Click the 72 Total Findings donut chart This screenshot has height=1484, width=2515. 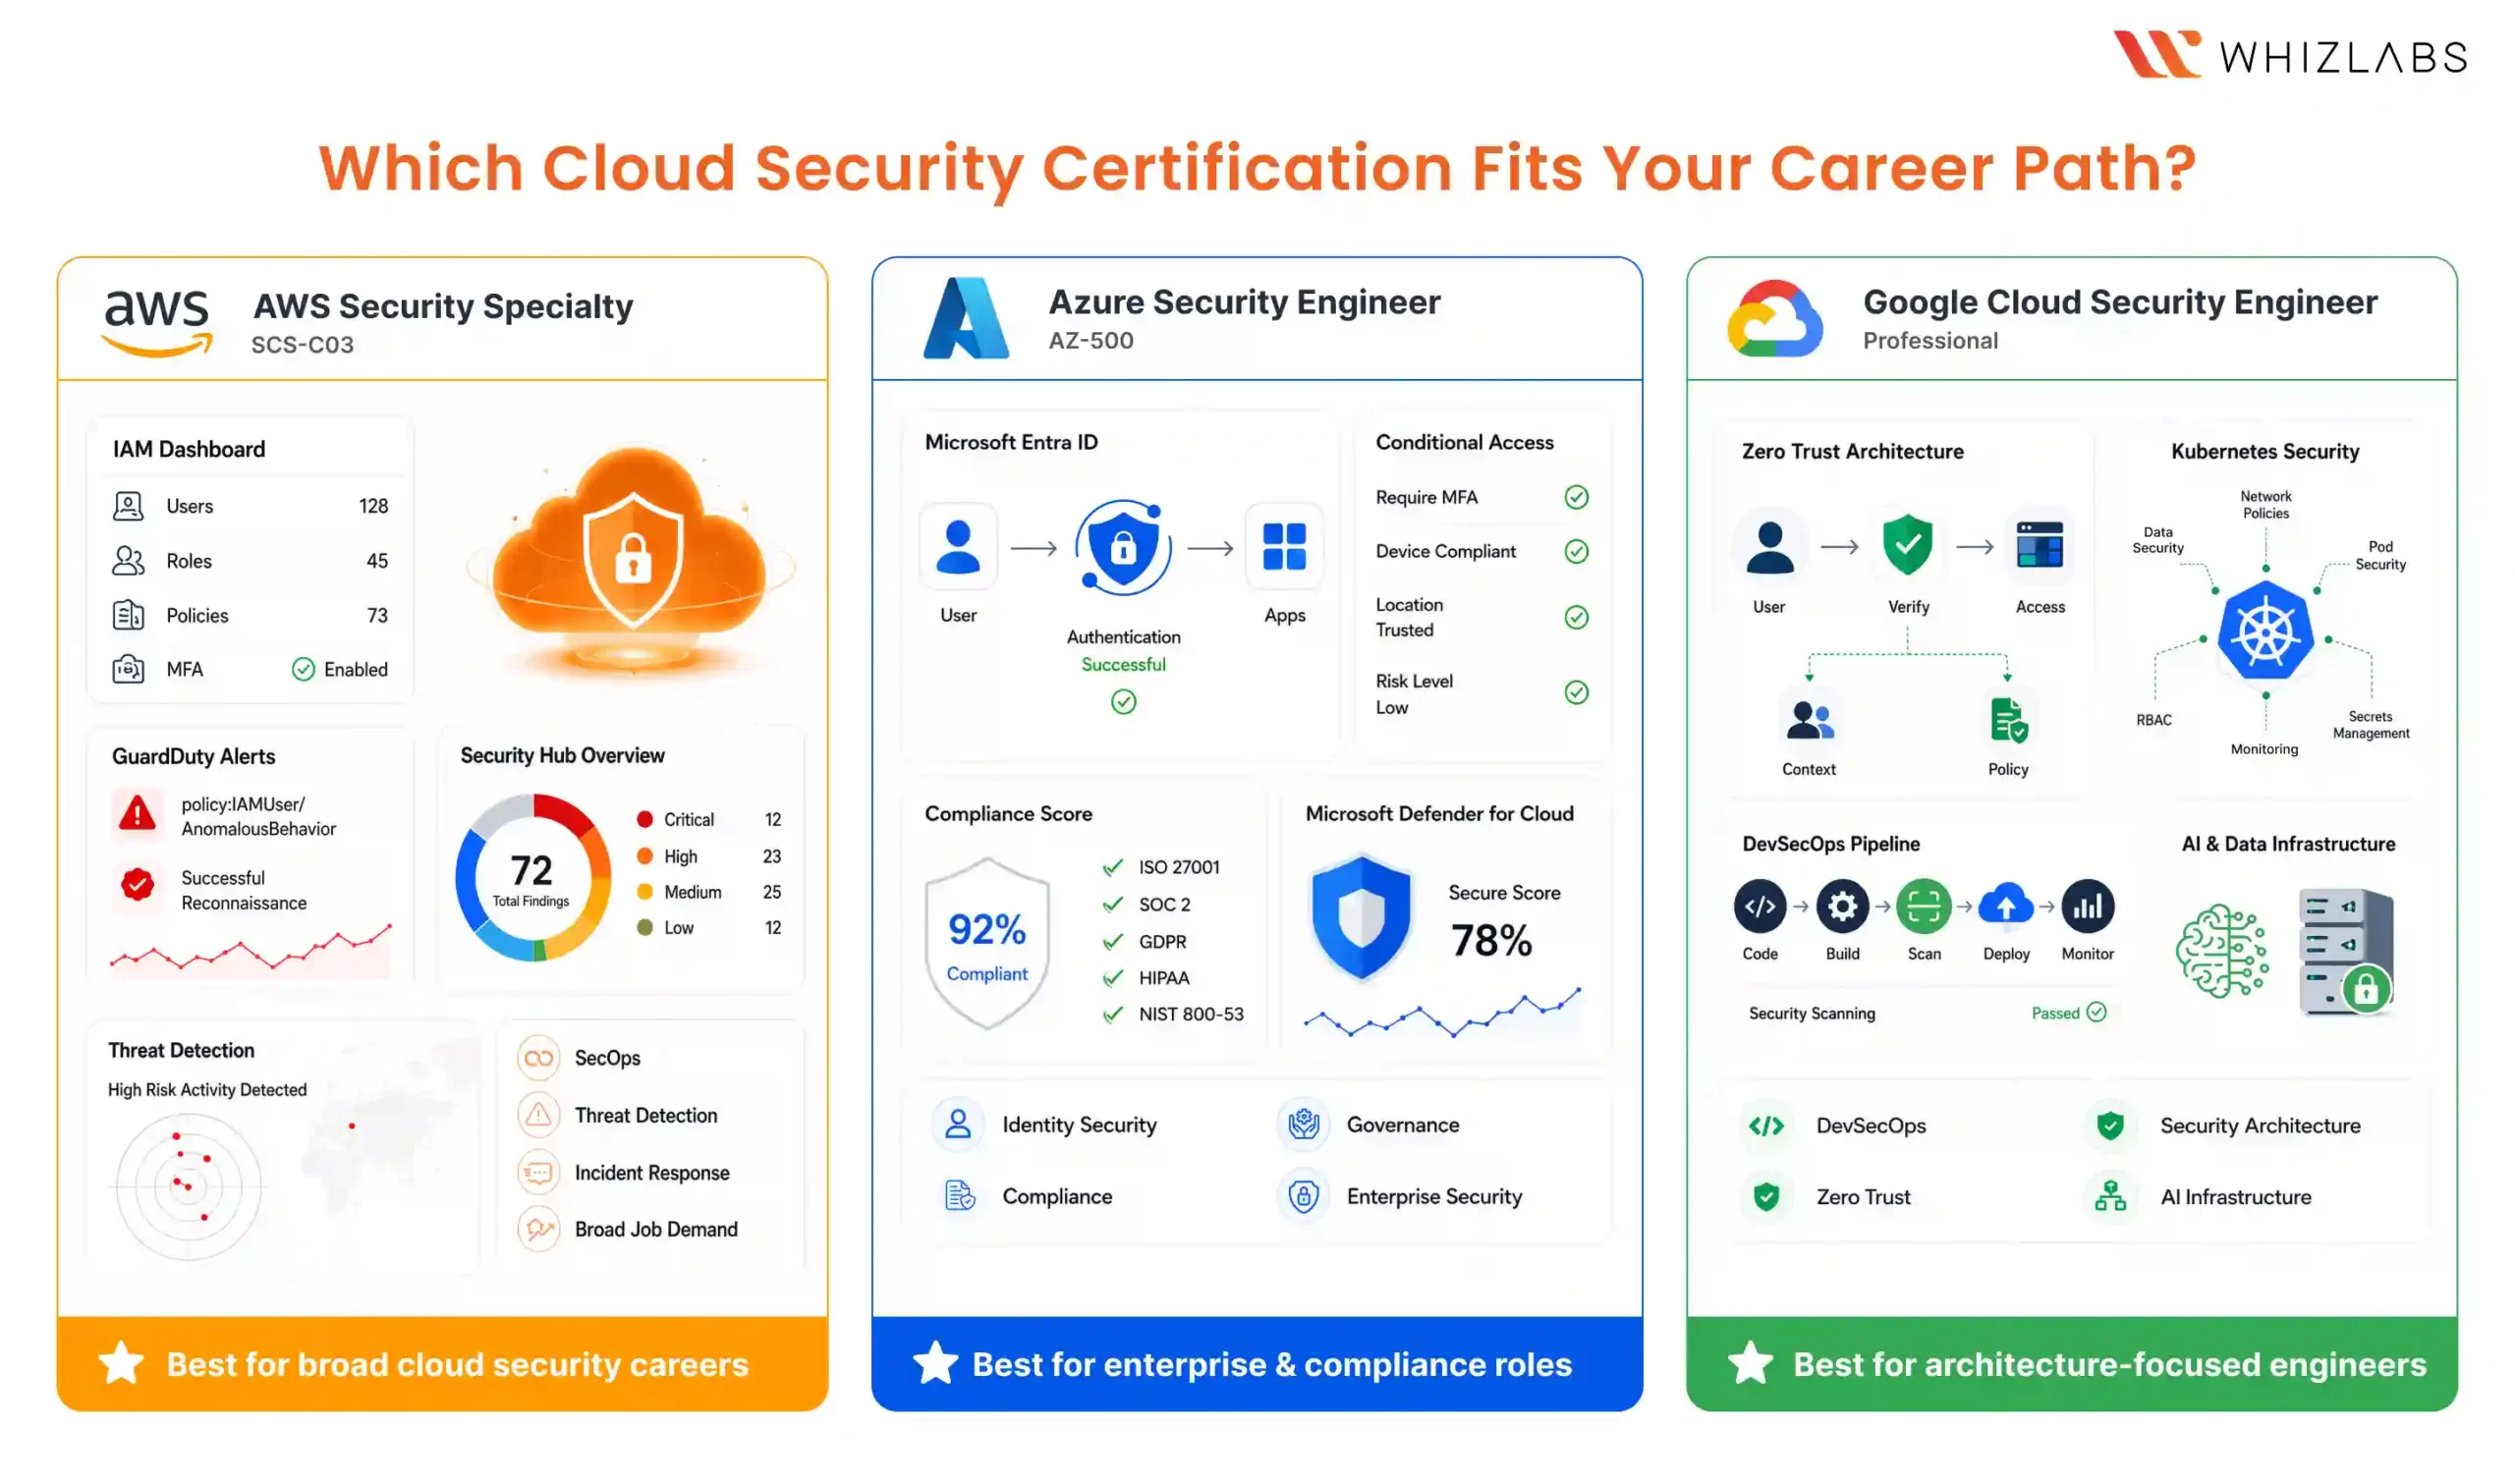[531, 878]
